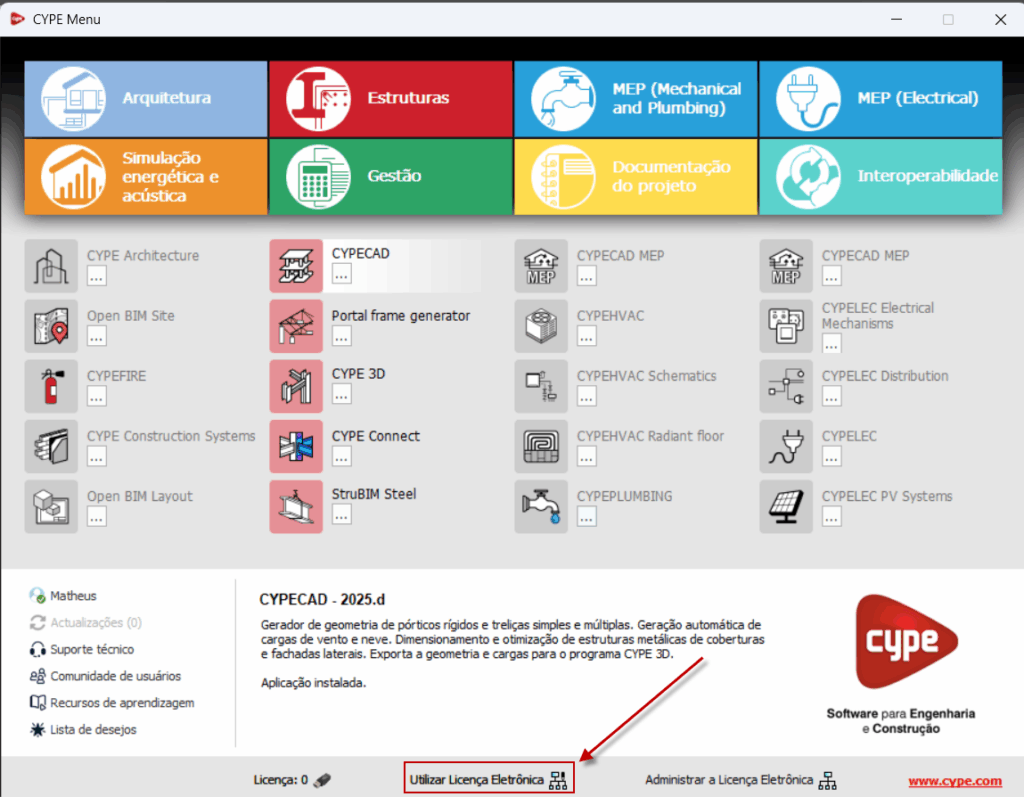Open Recursos de aprendizagem

(x=112, y=703)
